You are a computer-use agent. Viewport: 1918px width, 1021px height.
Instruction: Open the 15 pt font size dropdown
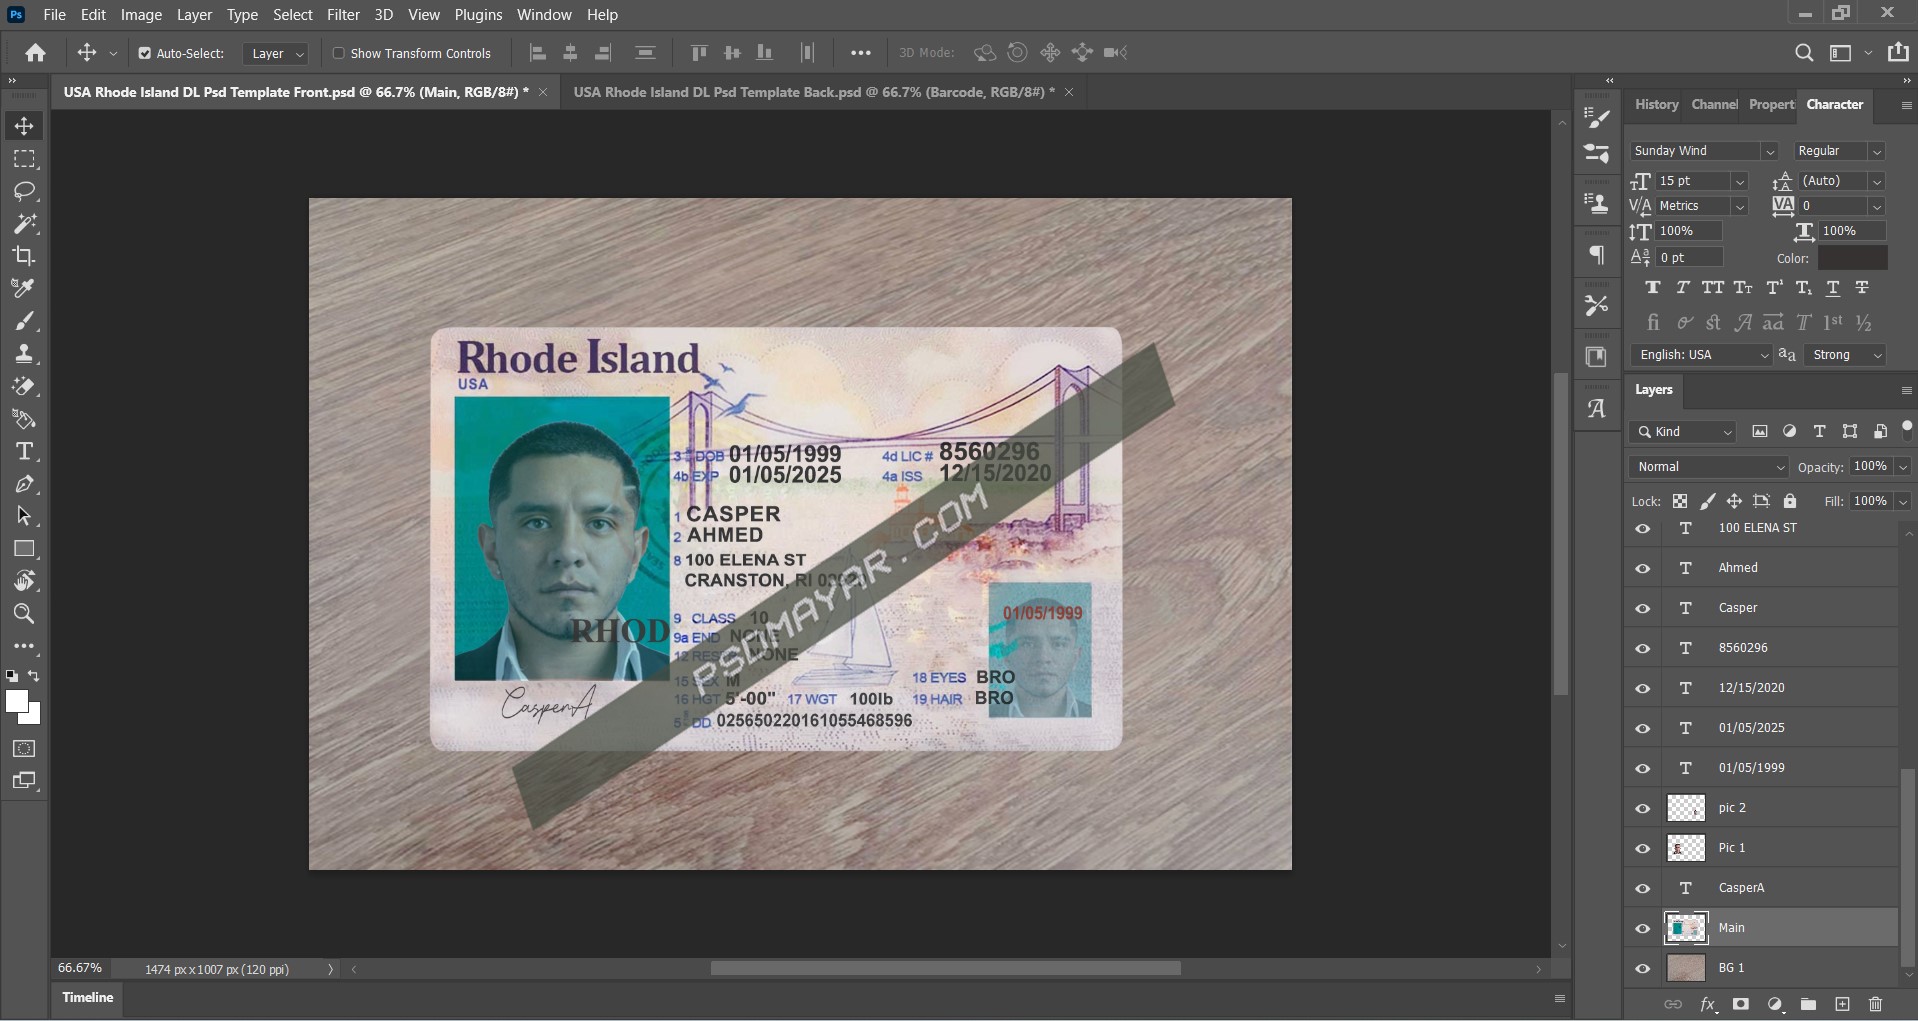1740,181
